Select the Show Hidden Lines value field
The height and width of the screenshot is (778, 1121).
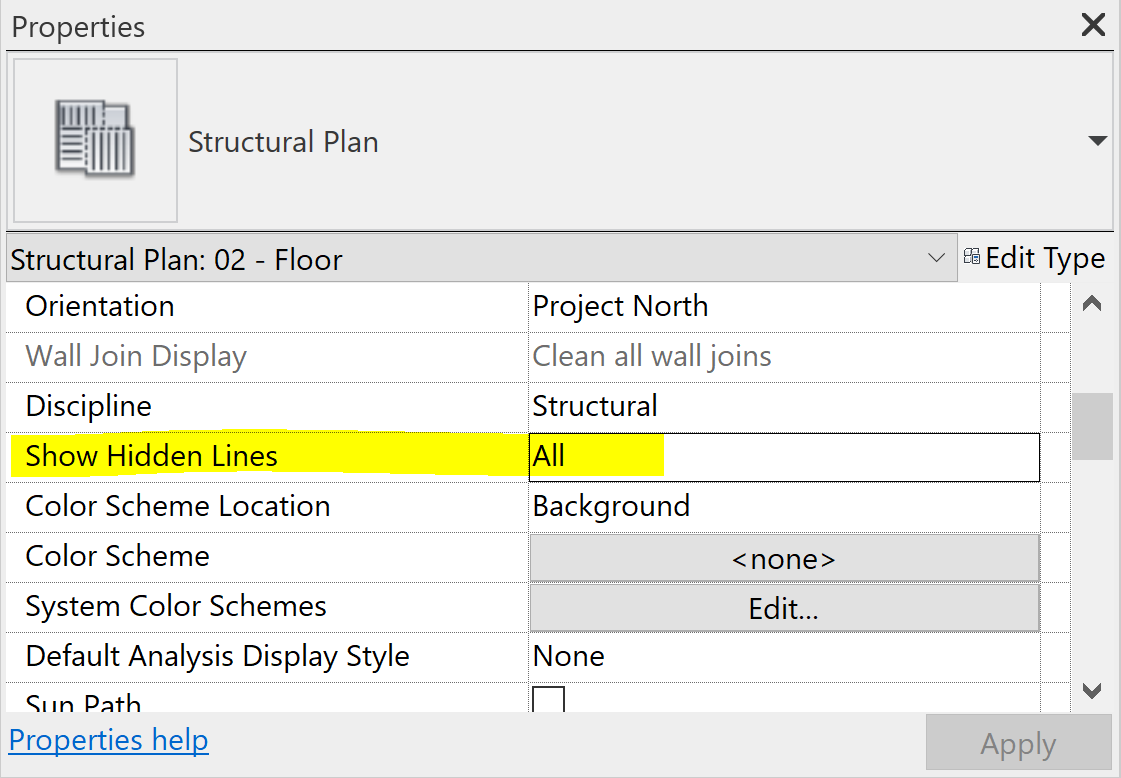pyautogui.click(x=784, y=457)
